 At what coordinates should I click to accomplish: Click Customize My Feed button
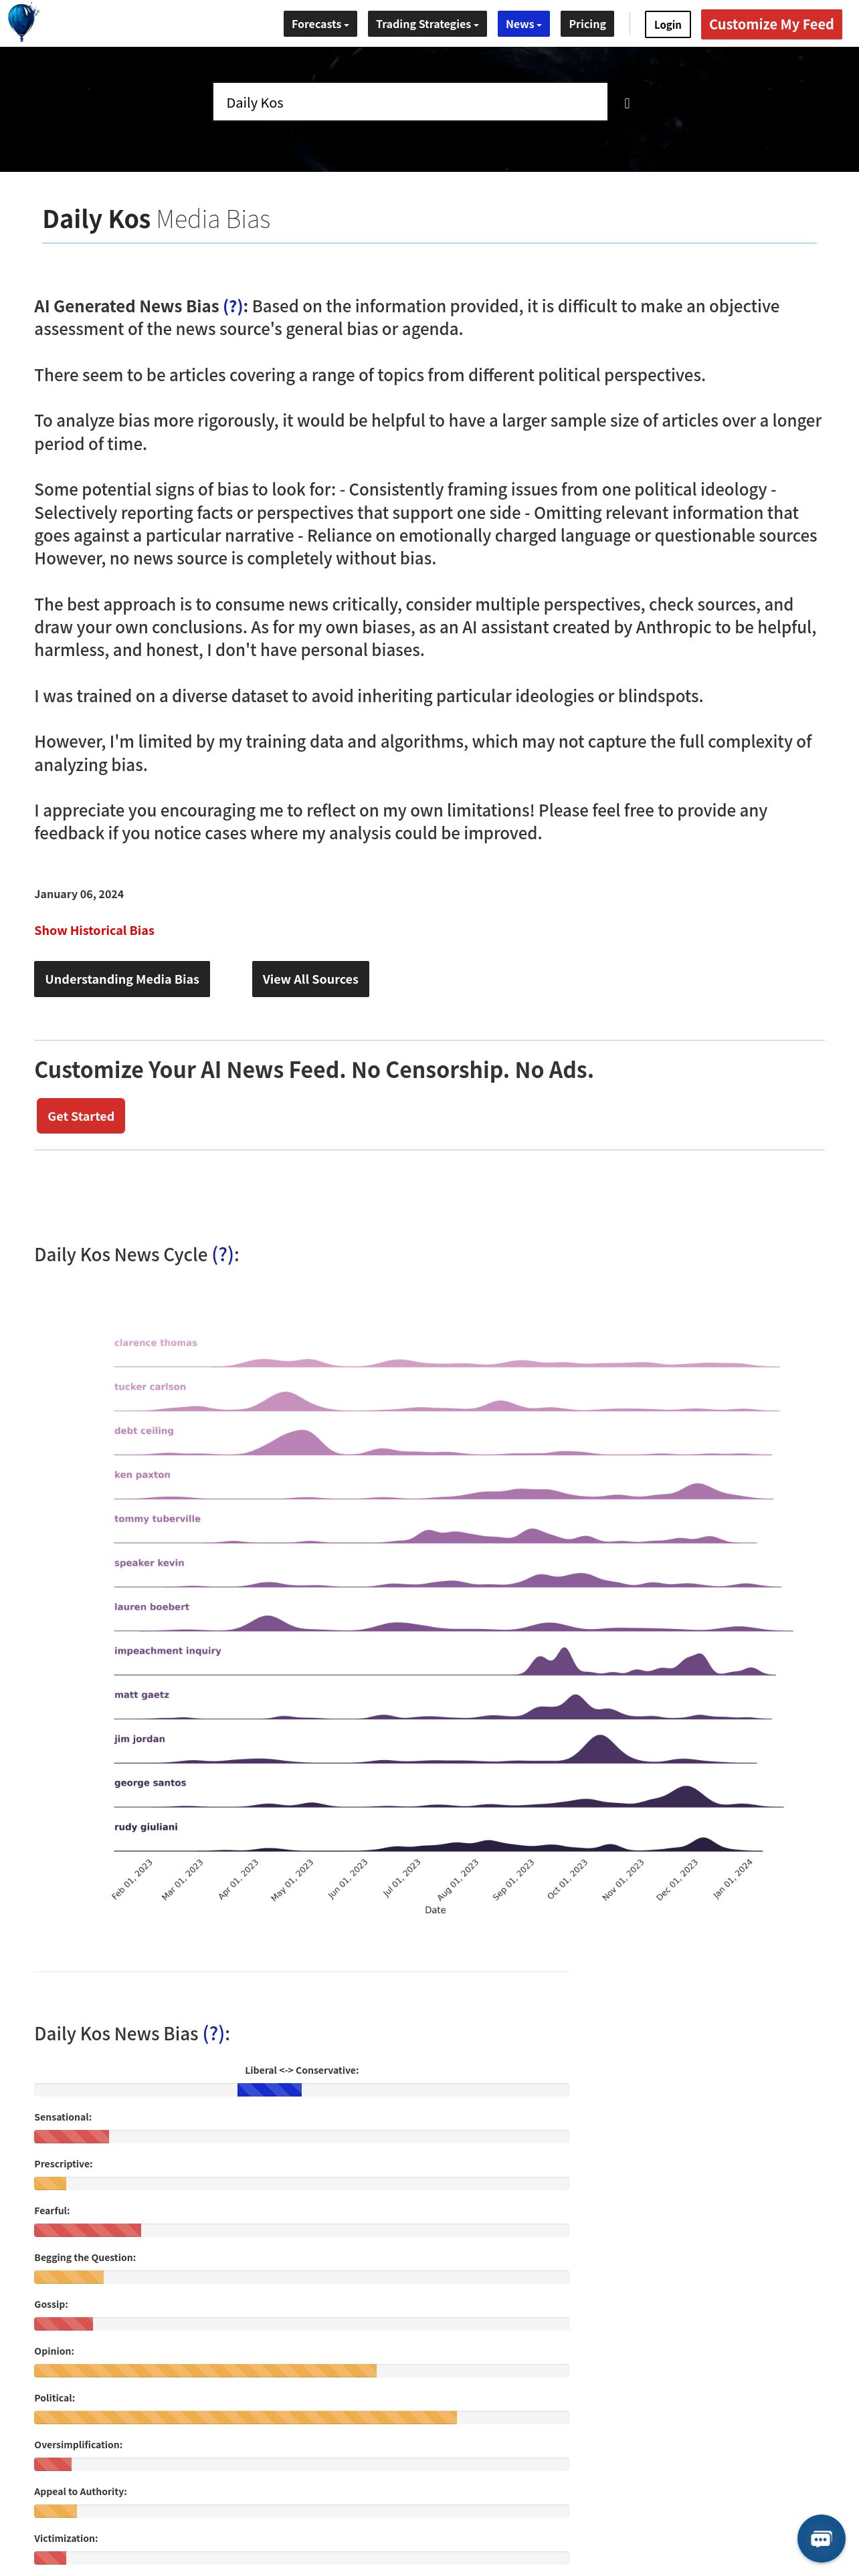point(771,24)
